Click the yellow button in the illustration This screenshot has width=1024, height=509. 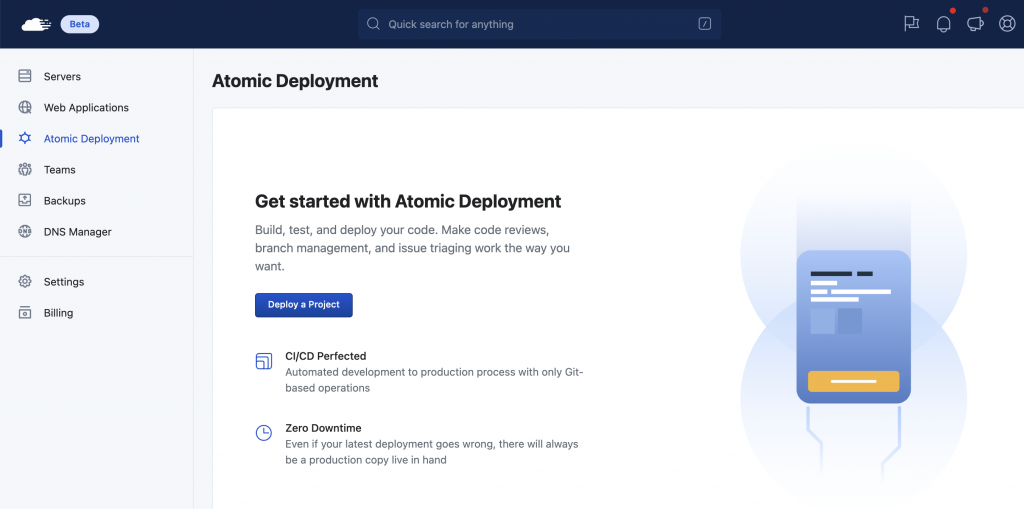click(x=854, y=381)
